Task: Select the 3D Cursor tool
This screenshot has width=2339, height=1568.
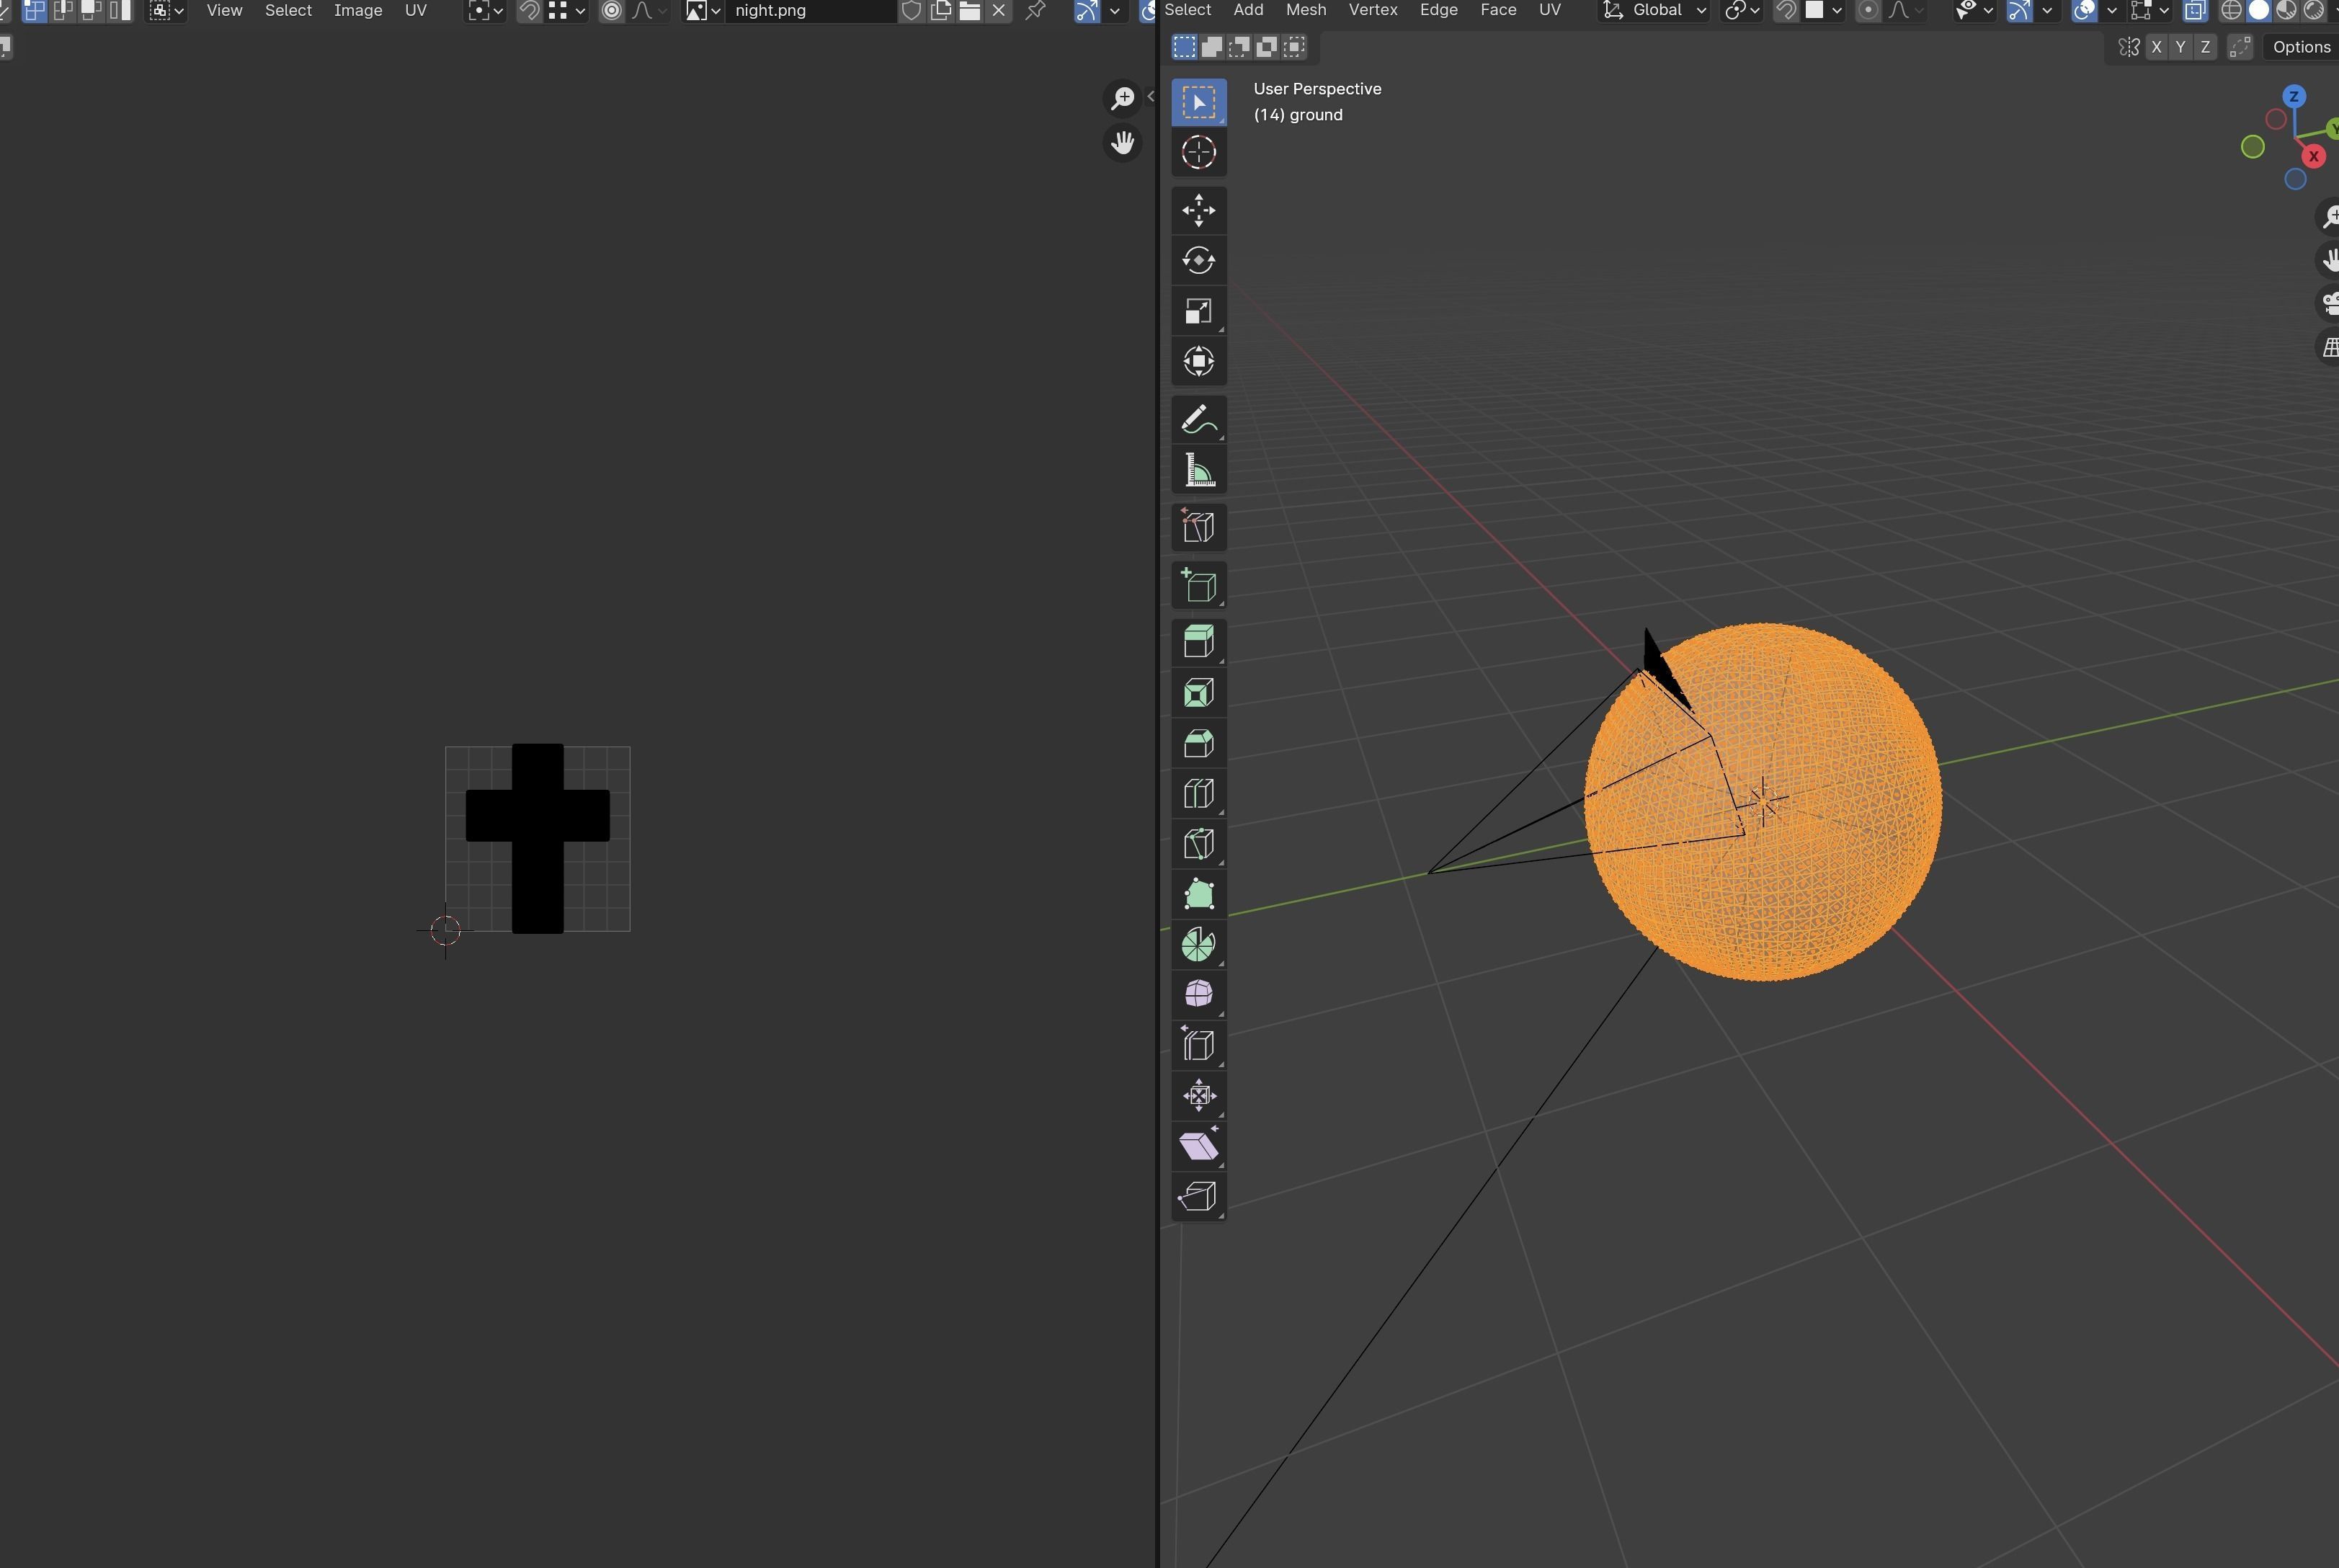Action: 1198,153
